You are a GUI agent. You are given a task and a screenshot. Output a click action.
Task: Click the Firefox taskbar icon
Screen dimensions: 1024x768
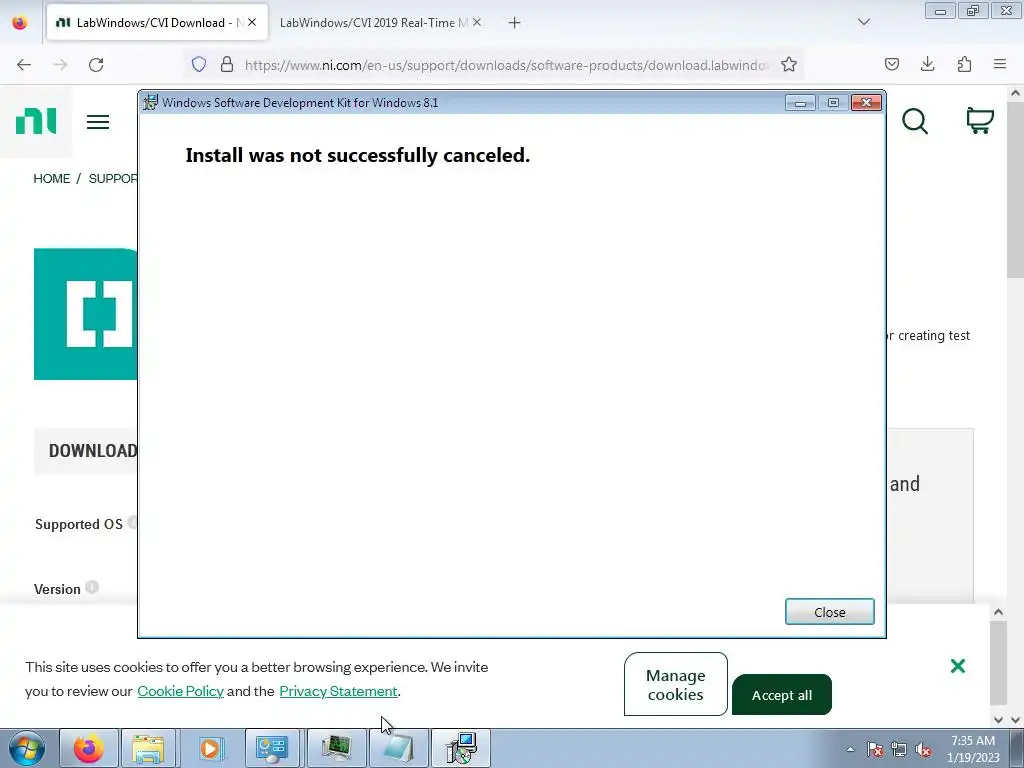pyautogui.click(x=89, y=748)
